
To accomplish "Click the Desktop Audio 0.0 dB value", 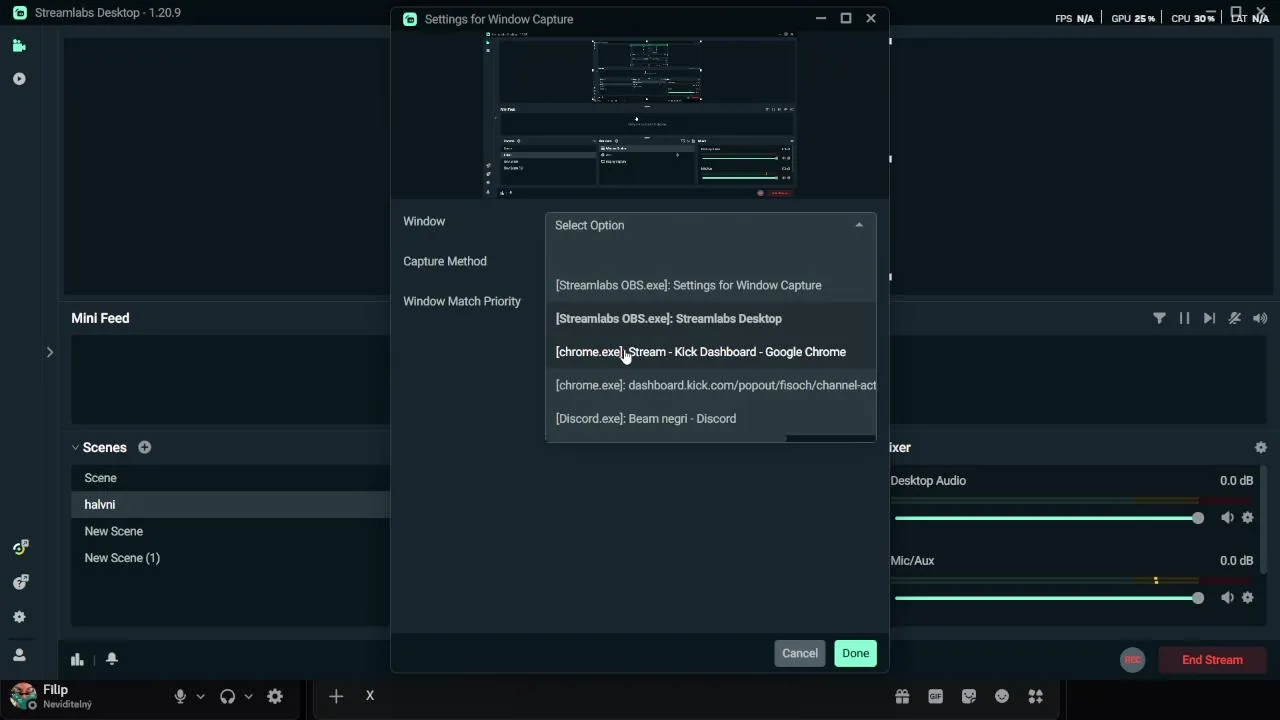I will [1236, 481].
